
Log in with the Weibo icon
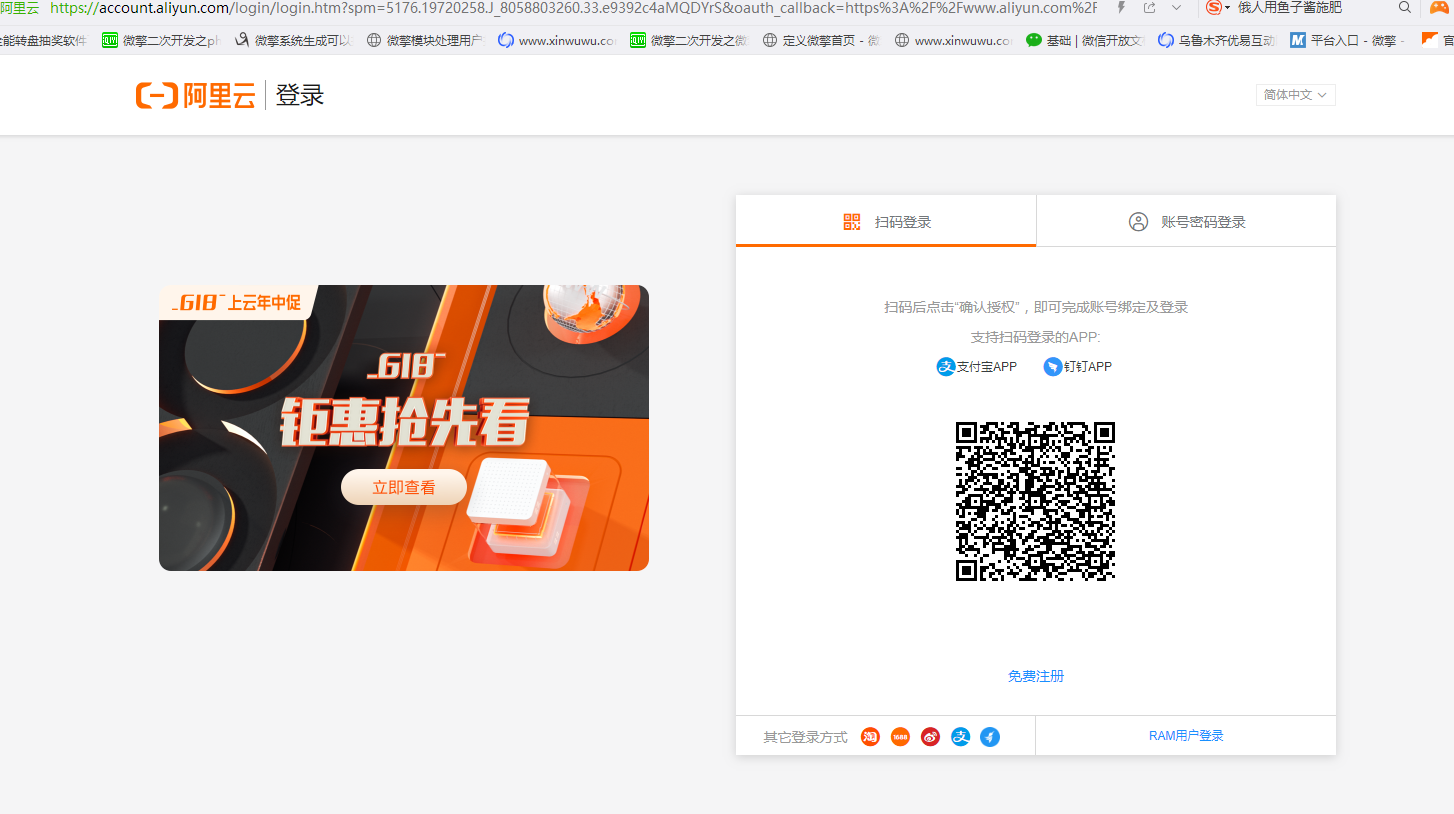tap(930, 737)
